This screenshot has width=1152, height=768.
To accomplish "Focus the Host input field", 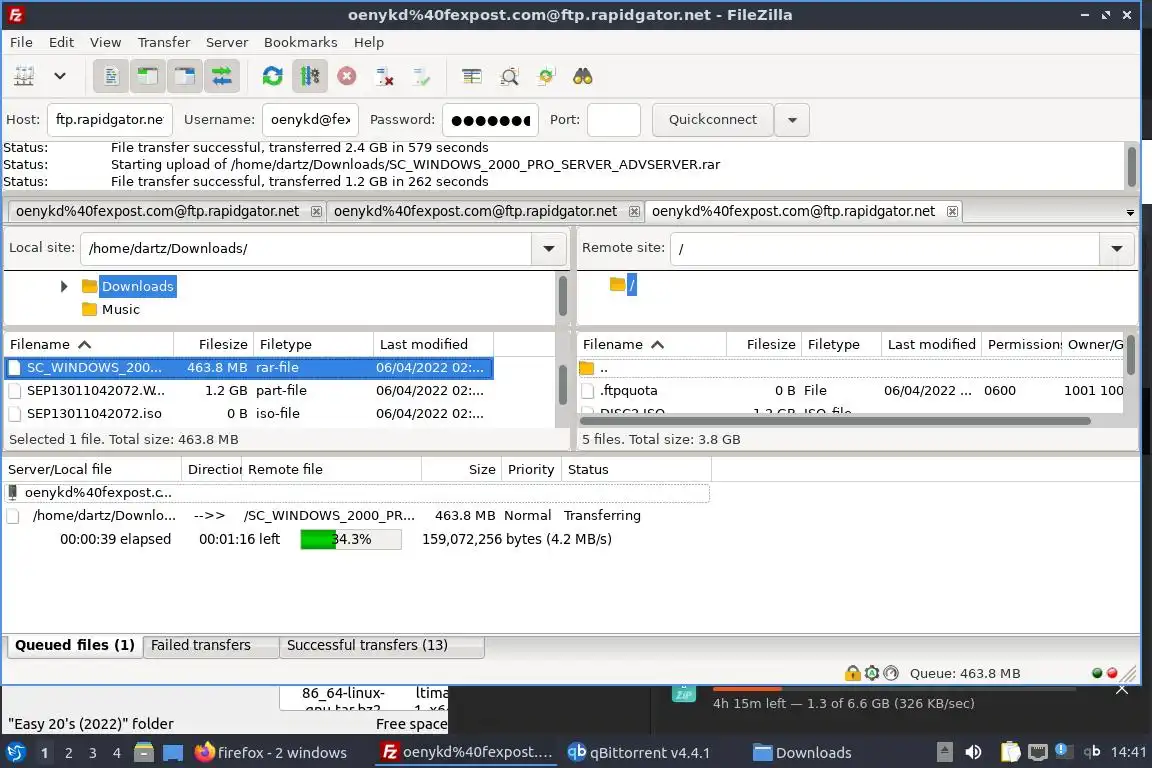I will click(109, 120).
